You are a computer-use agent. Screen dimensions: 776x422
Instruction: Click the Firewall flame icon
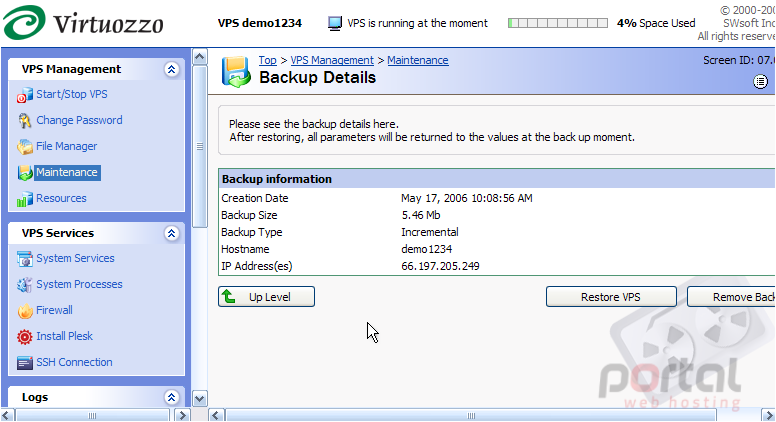[25, 310]
